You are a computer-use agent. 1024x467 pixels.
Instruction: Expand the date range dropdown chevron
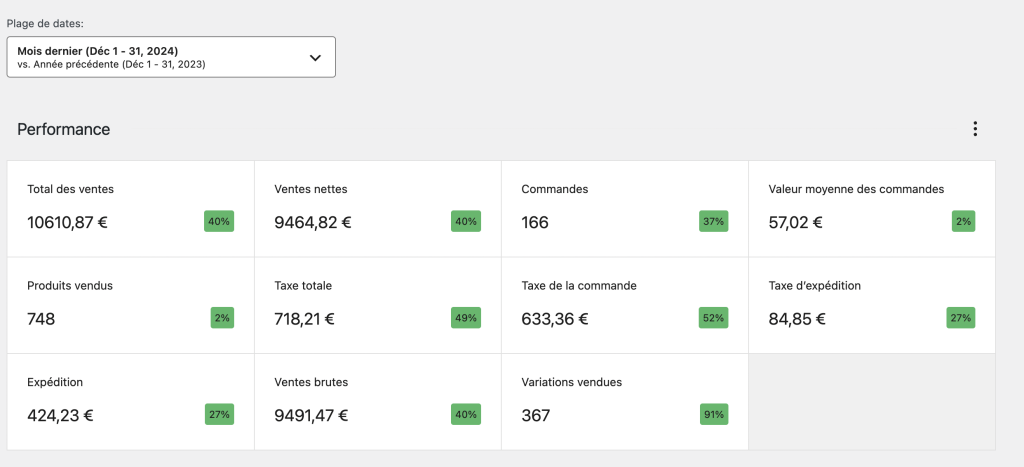click(x=315, y=57)
